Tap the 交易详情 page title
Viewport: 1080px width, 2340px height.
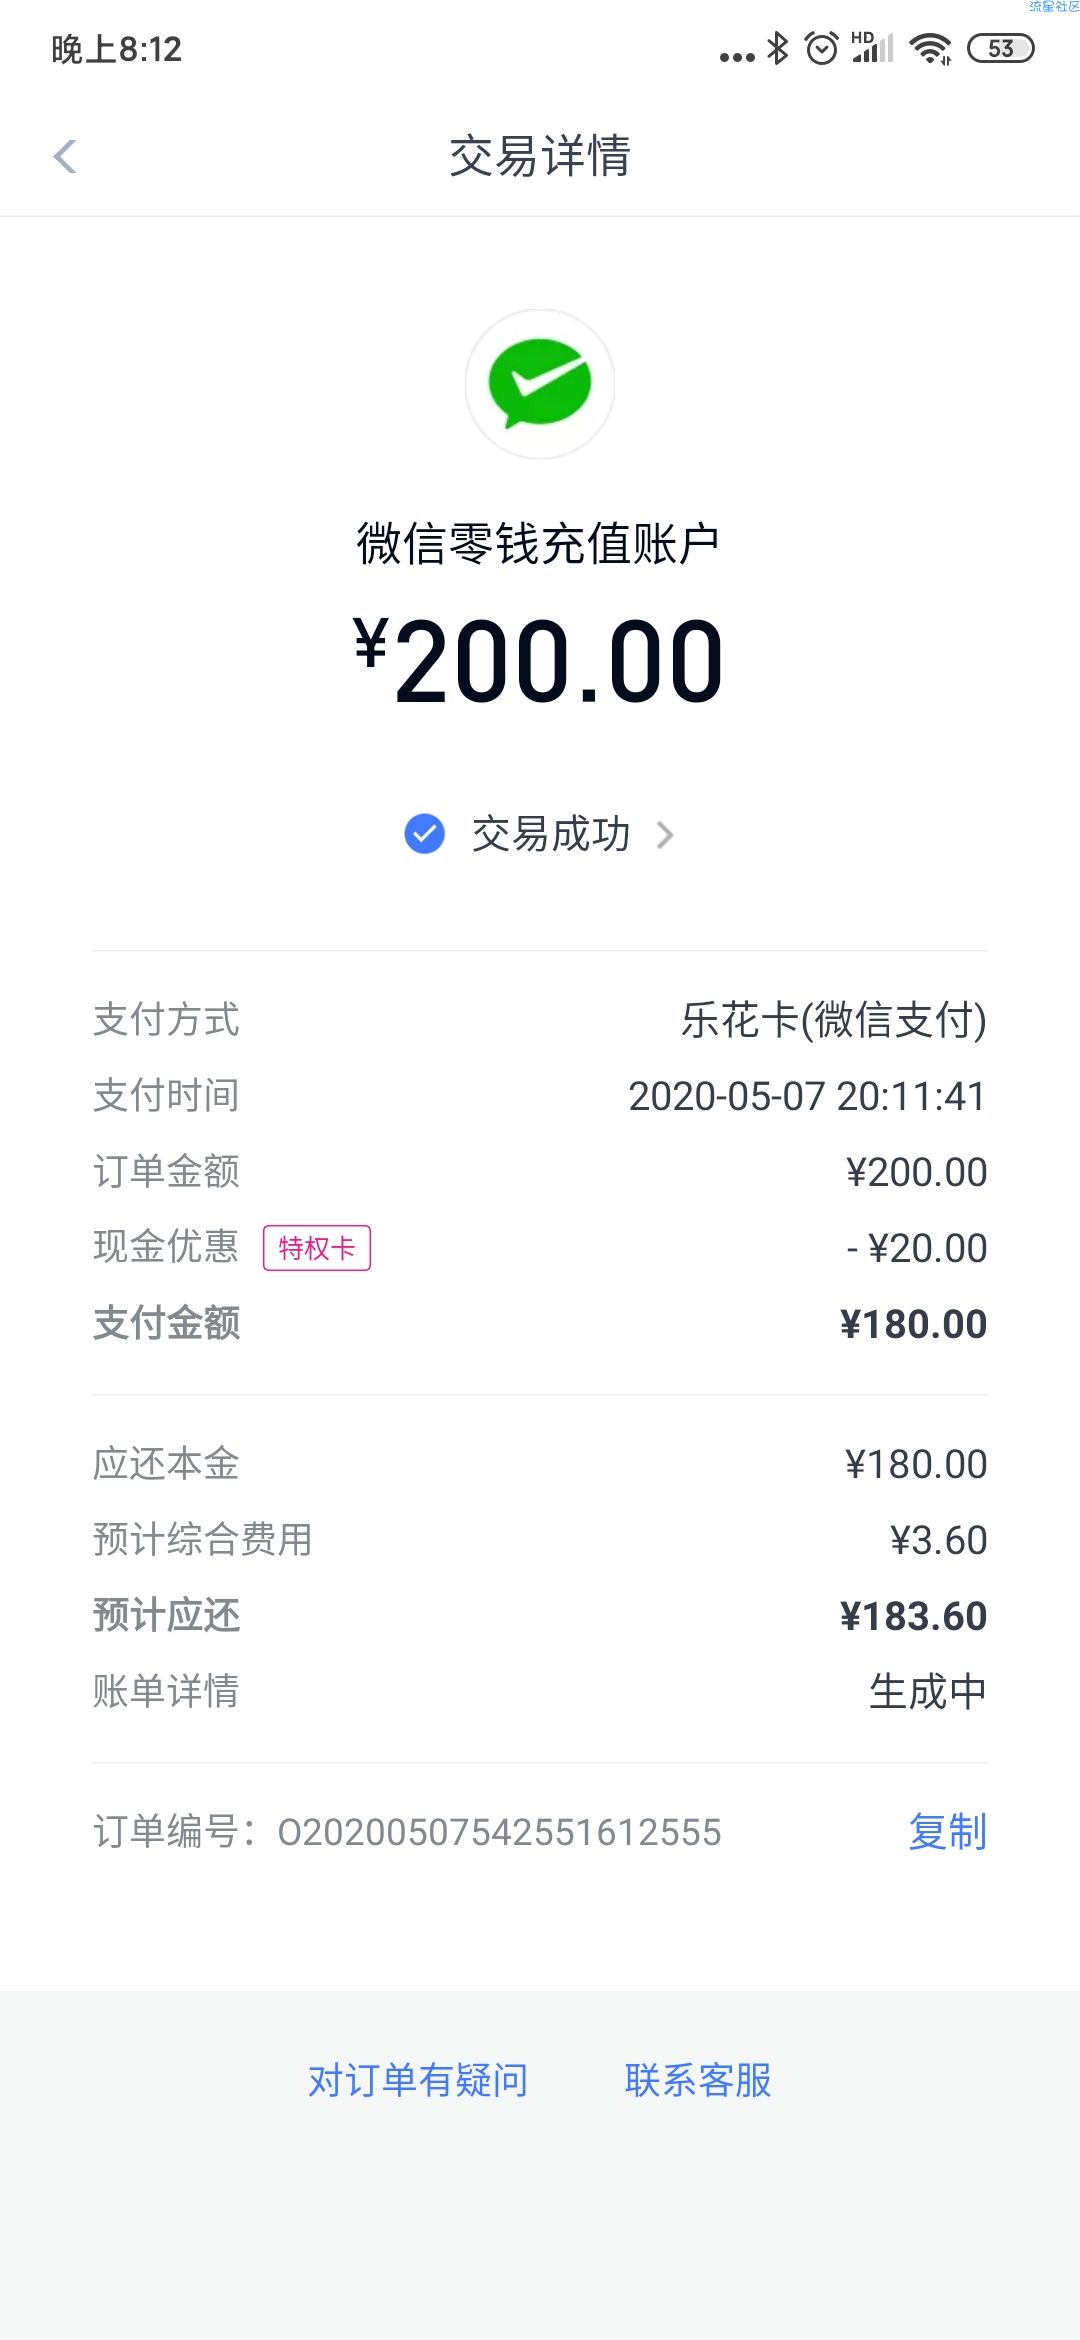540,156
